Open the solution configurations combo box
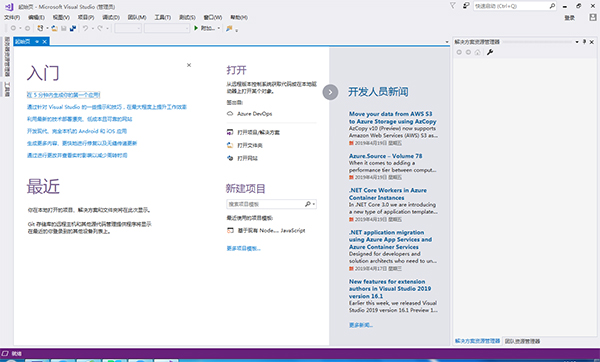Image resolution: width=600 pixels, height=362 pixels. point(128,28)
